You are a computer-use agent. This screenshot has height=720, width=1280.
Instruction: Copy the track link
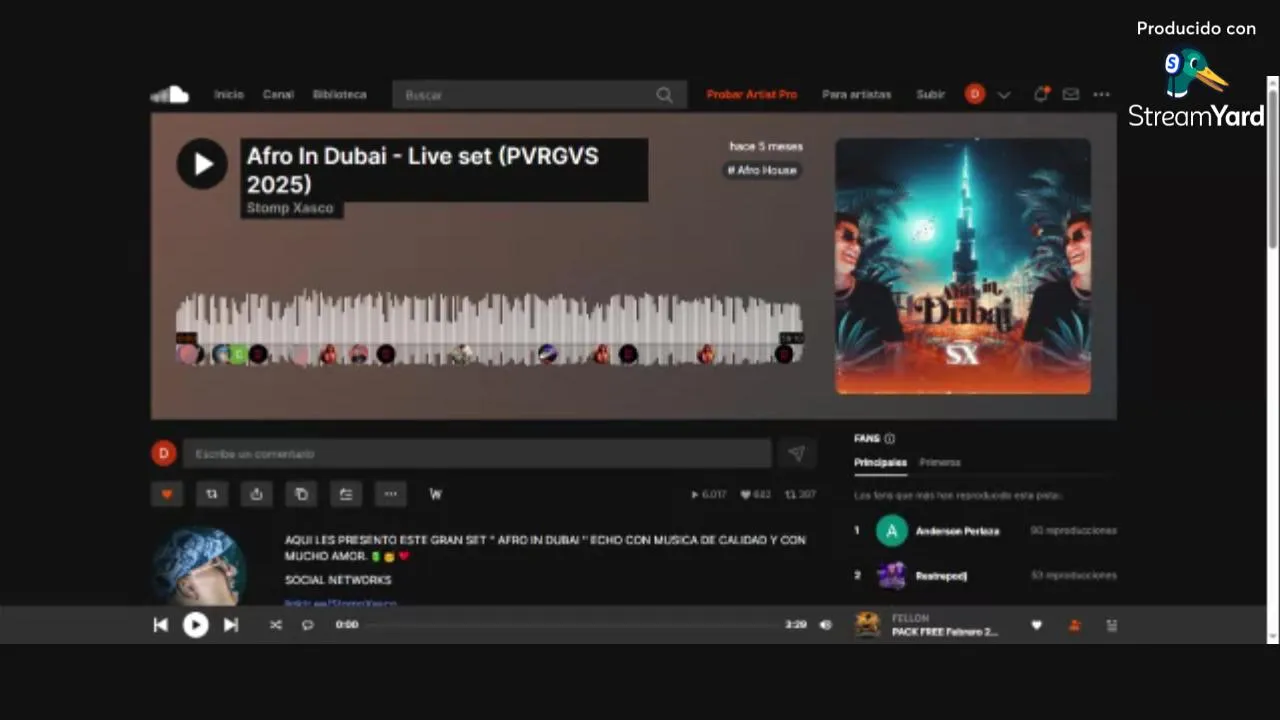tap(301, 494)
